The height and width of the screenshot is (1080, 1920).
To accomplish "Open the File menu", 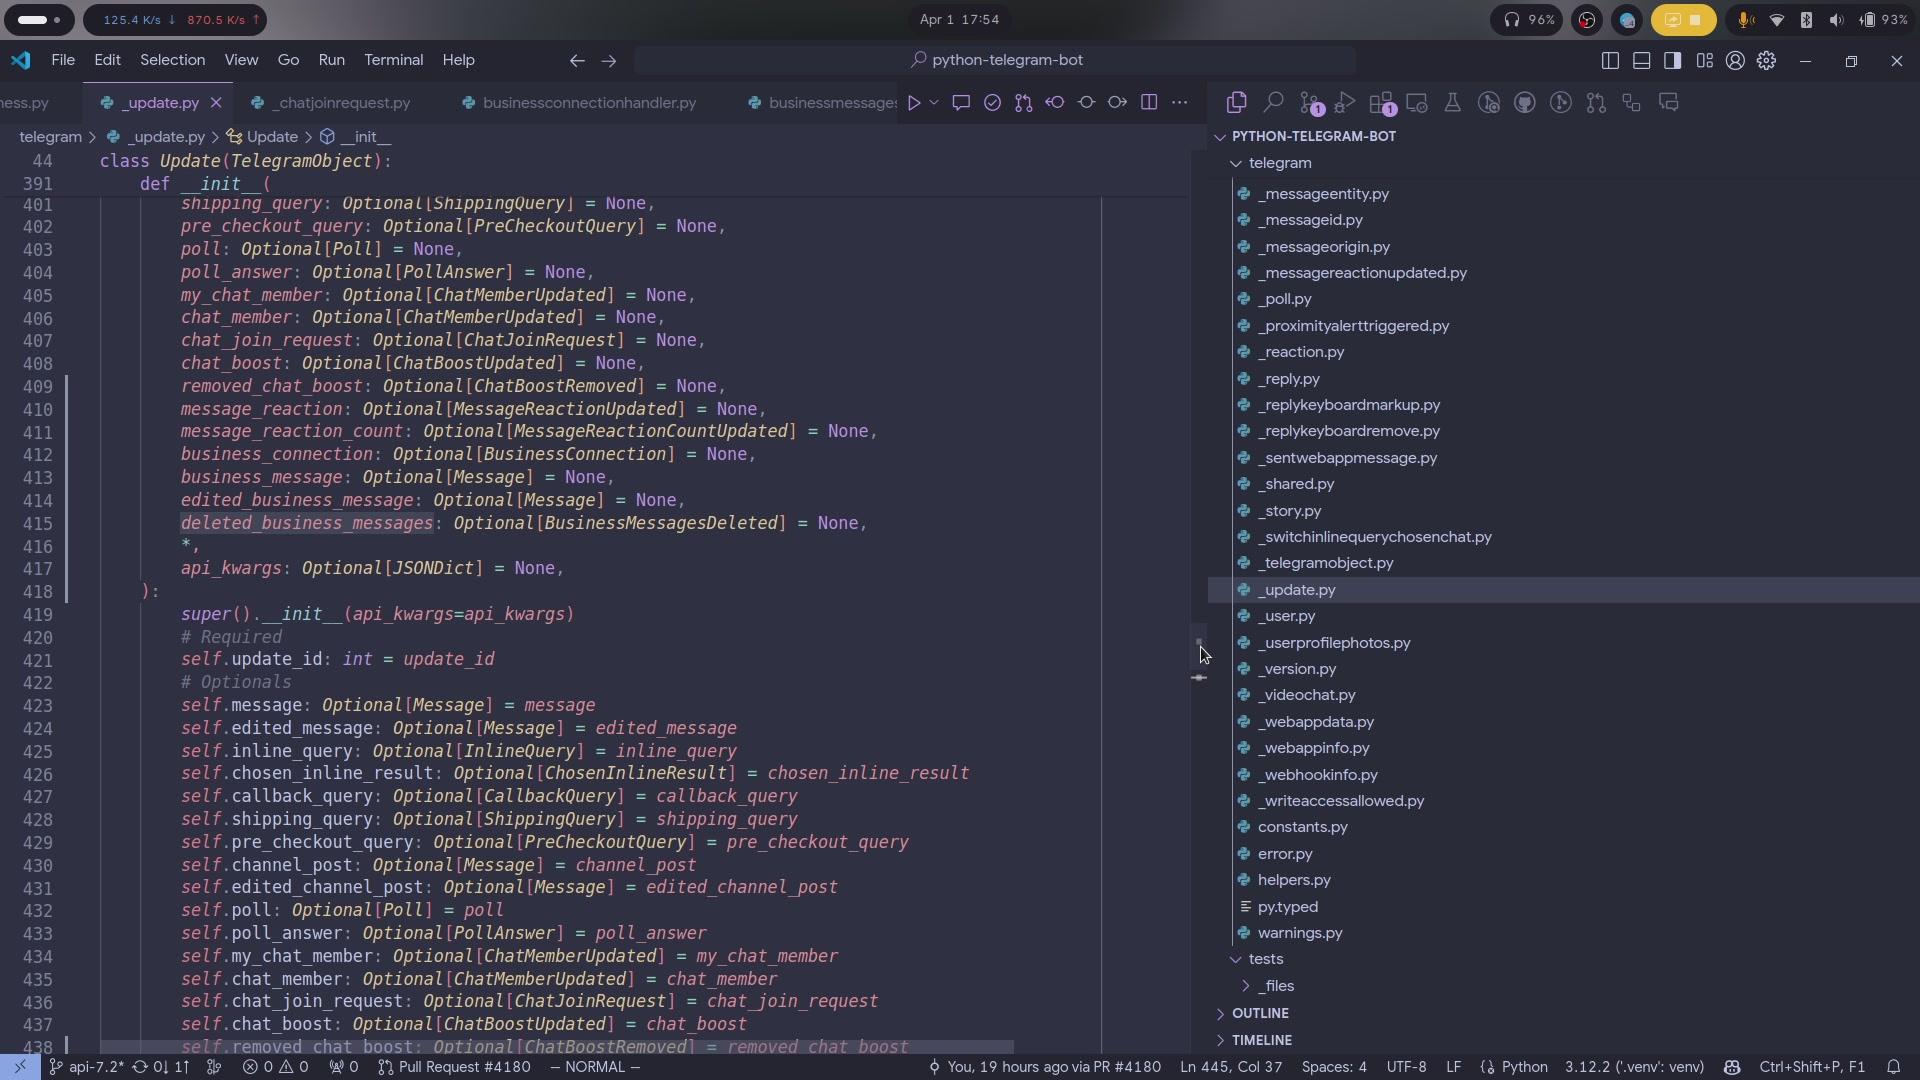I will [x=63, y=60].
